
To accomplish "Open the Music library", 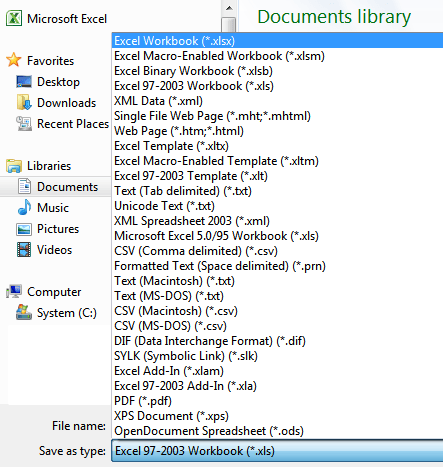I will coord(53,208).
